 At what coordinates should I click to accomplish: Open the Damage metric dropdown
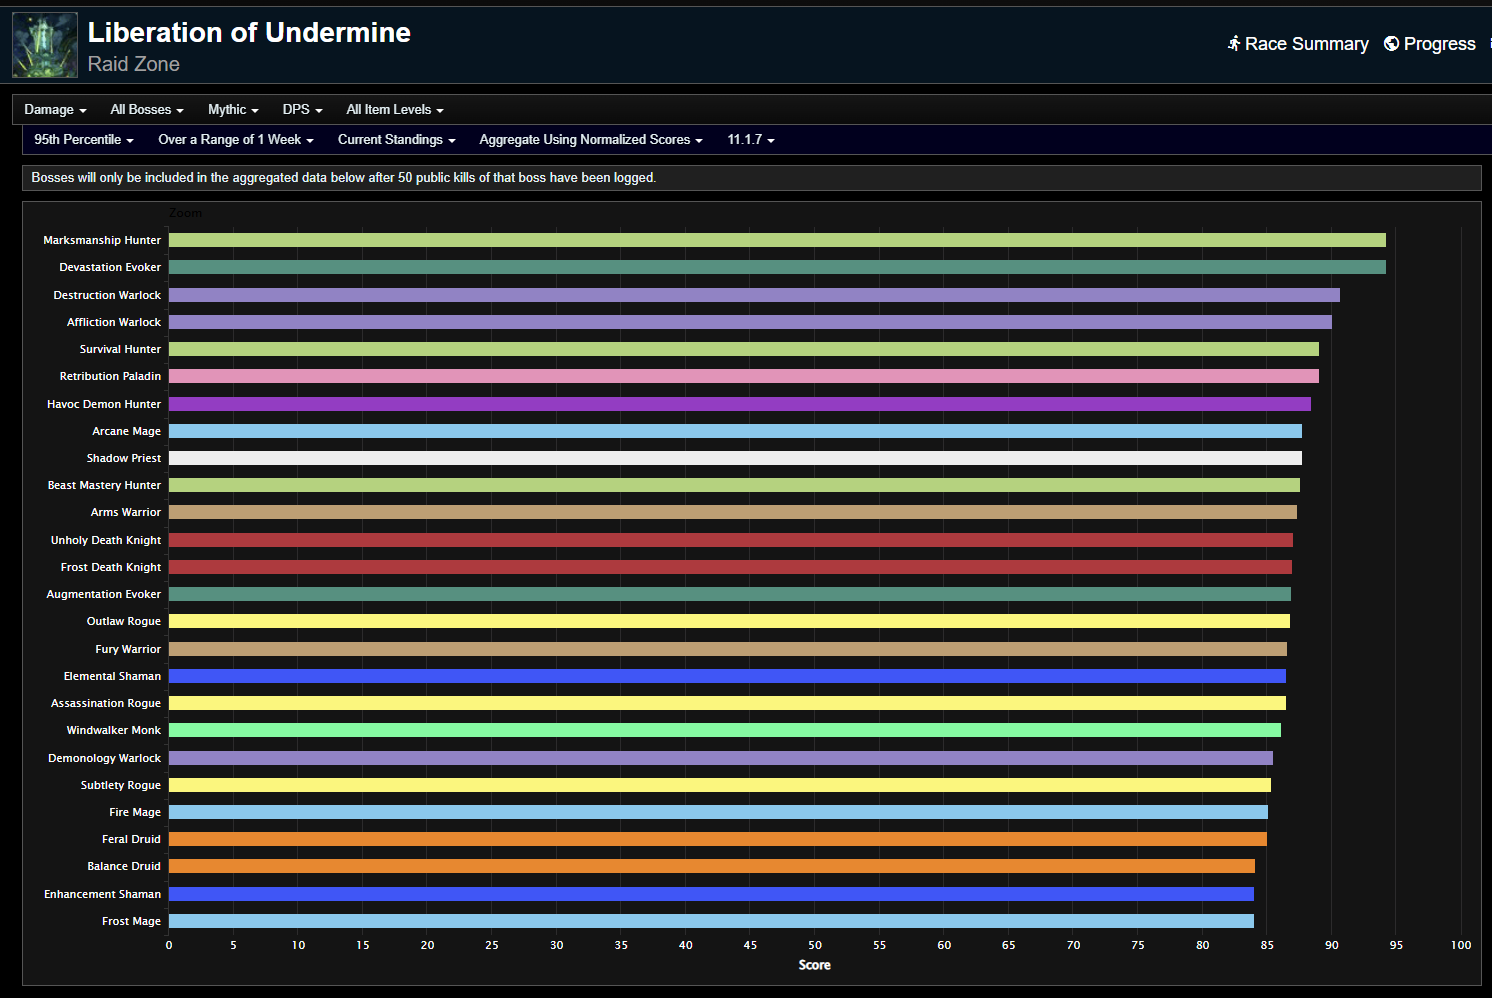point(55,109)
